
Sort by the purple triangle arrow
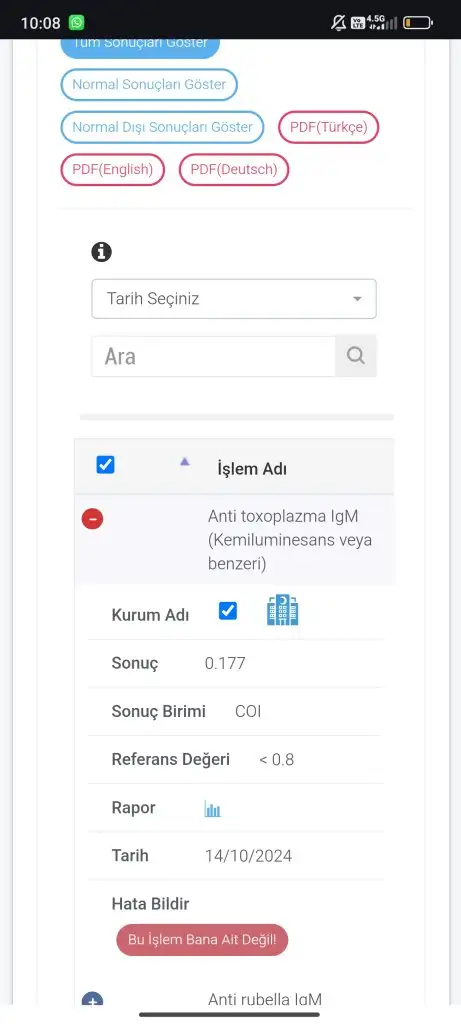coord(185,461)
